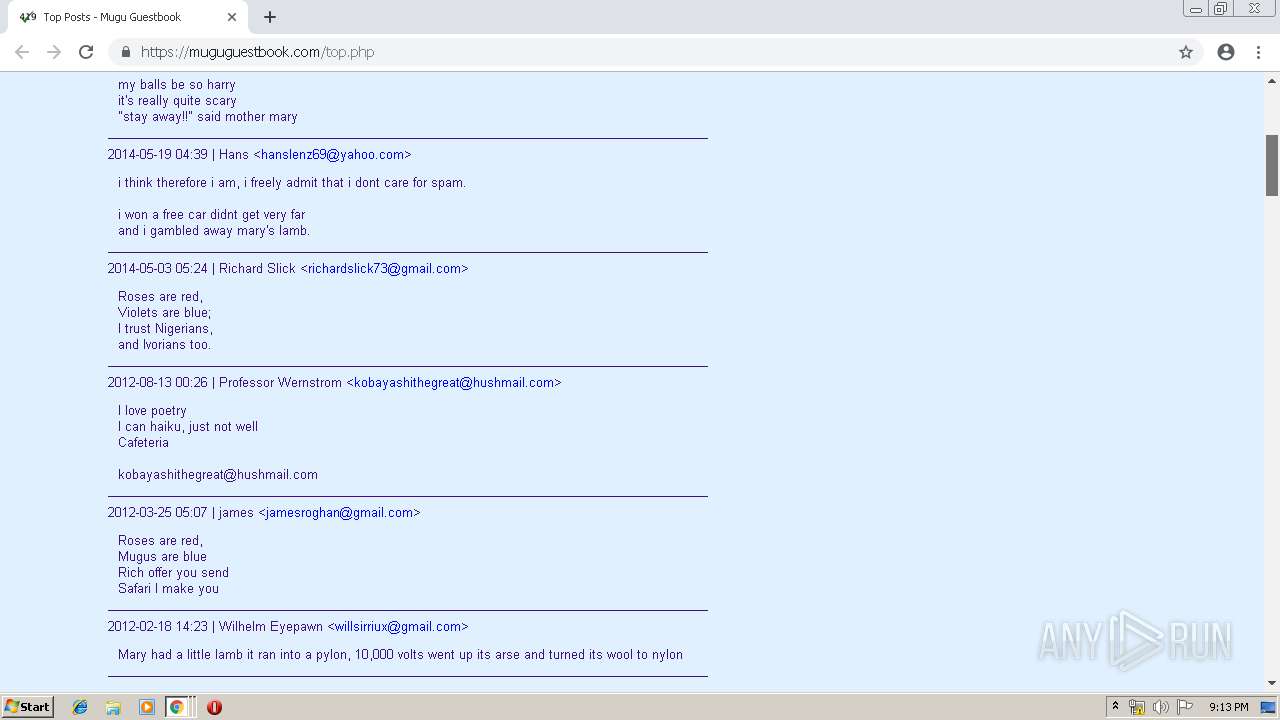This screenshot has width=1280, height=720.
Task: Click the network tray icon
Action: pos(1136,707)
